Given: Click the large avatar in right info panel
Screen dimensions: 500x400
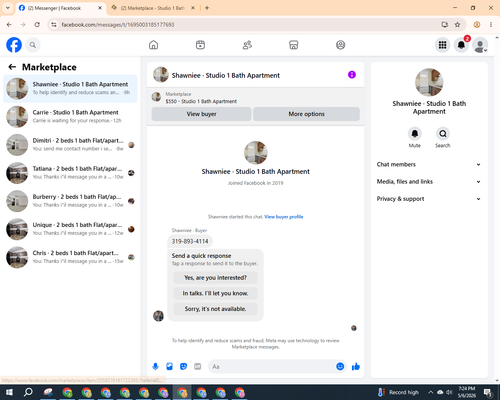Looking at the screenshot, I should point(429,82).
